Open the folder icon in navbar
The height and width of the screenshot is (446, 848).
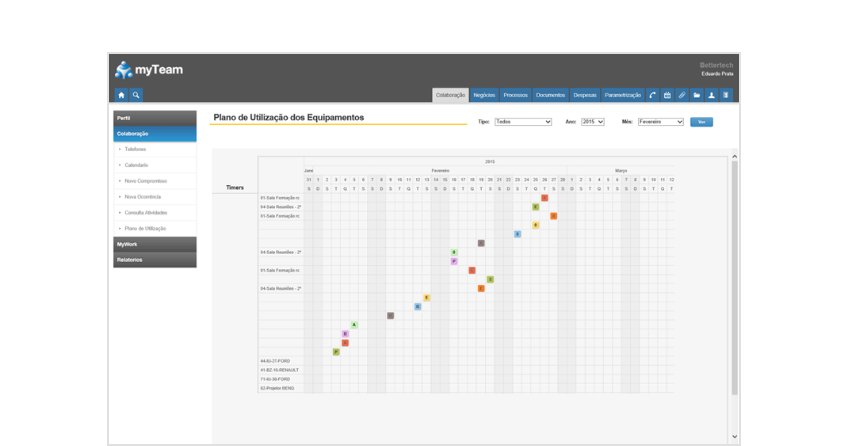pyautogui.click(x=697, y=95)
